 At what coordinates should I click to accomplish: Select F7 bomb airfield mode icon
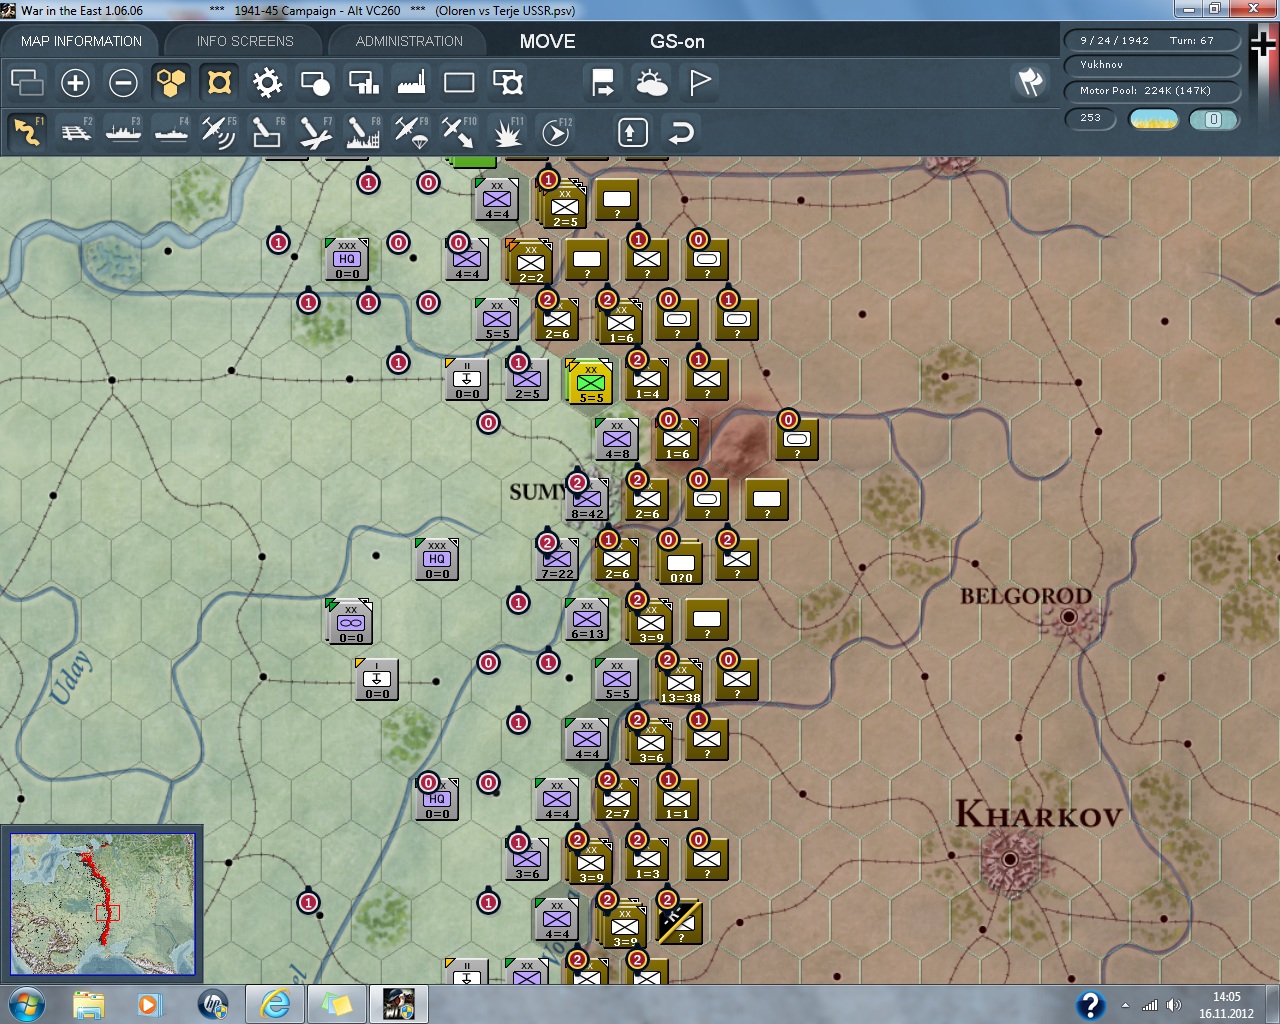point(315,132)
